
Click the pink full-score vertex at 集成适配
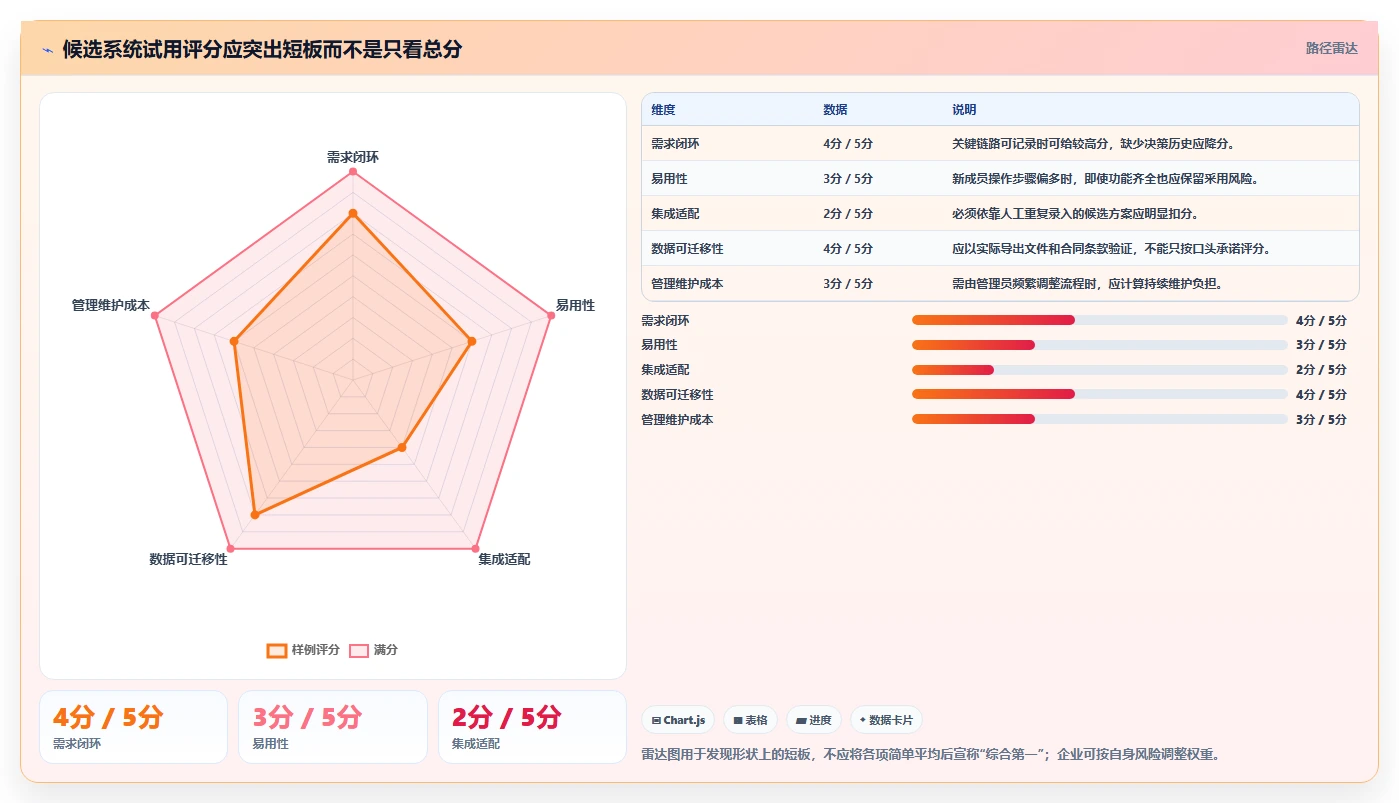[x=475, y=548]
